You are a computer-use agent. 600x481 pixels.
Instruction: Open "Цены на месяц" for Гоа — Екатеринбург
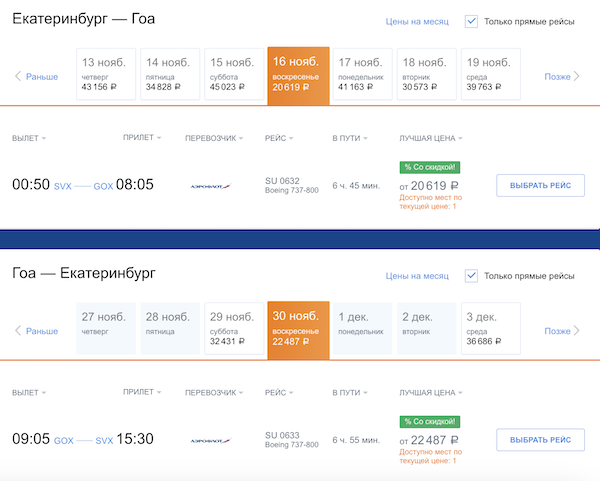417,276
